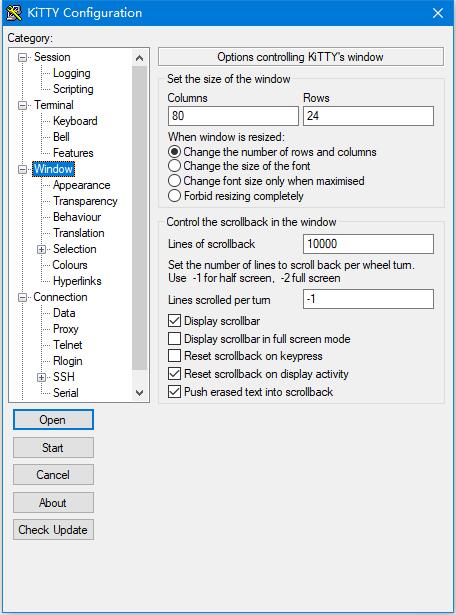Enable Display scrollbar in full screen mode
The width and height of the screenshot is (456, 615).
coord(259,339)
